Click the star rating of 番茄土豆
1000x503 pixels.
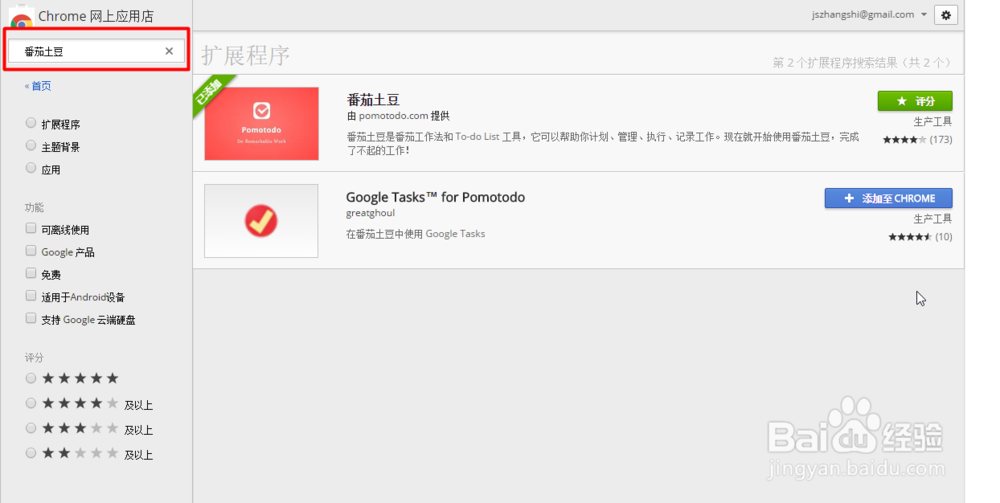click(903, 140)
